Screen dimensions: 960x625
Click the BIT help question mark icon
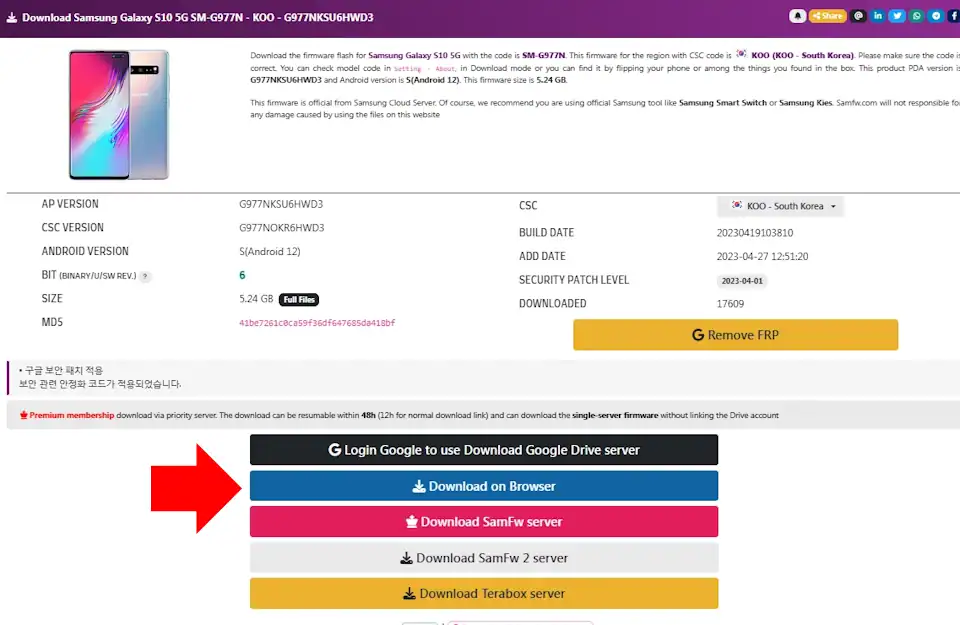pyautogui.click(x=145, y=276)
